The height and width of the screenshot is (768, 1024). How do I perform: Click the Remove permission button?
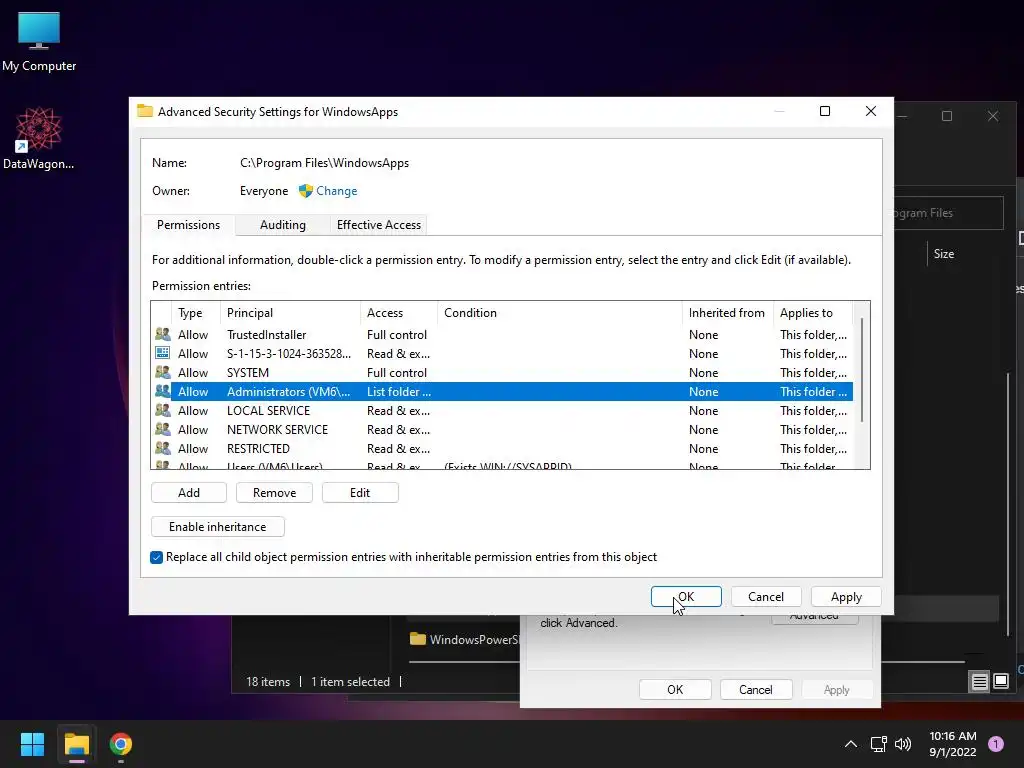274,492
